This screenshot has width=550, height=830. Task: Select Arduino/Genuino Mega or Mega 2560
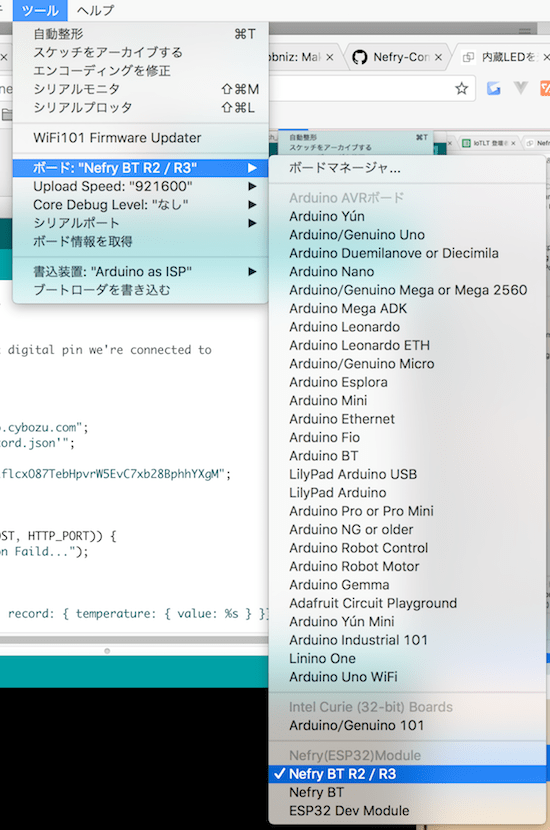point(407,290)
